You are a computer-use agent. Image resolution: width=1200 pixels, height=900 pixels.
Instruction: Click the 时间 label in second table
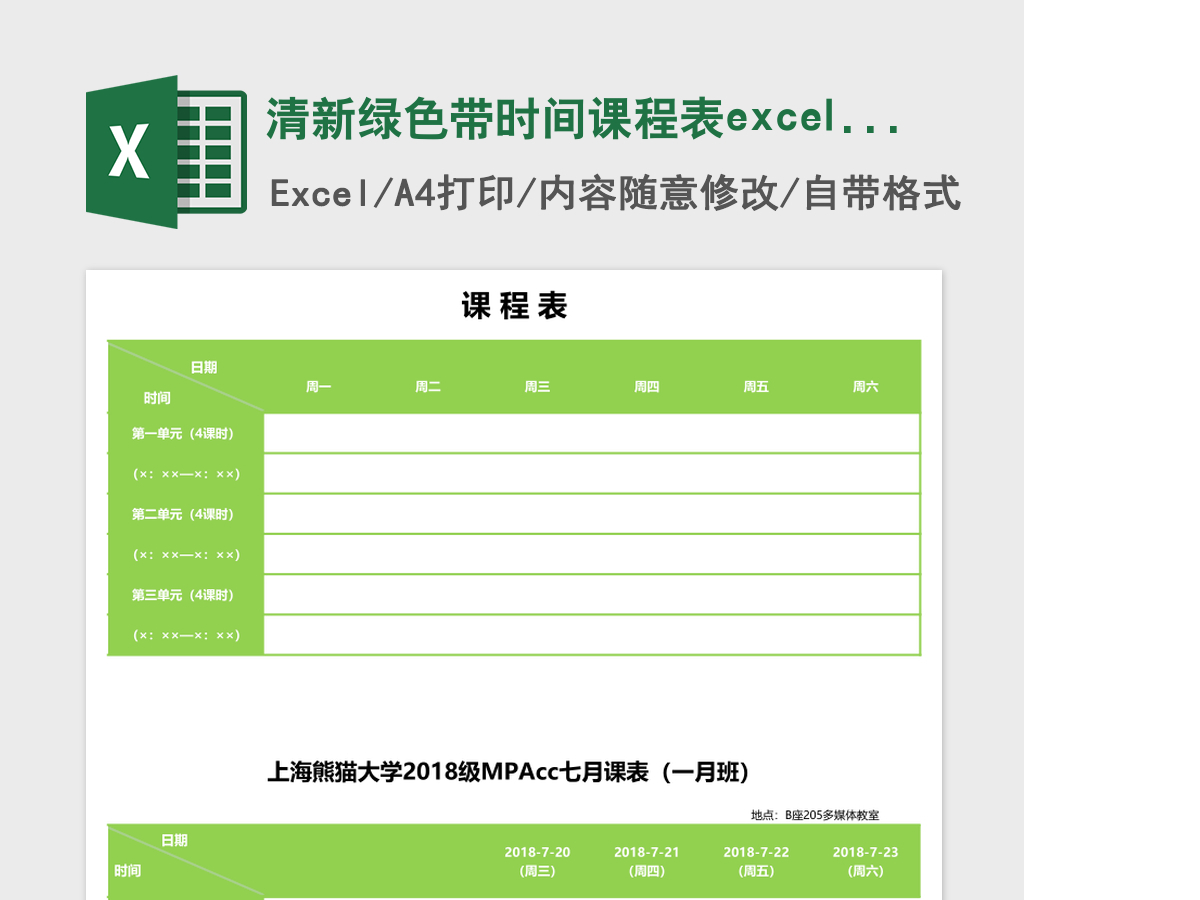point(127,871)
